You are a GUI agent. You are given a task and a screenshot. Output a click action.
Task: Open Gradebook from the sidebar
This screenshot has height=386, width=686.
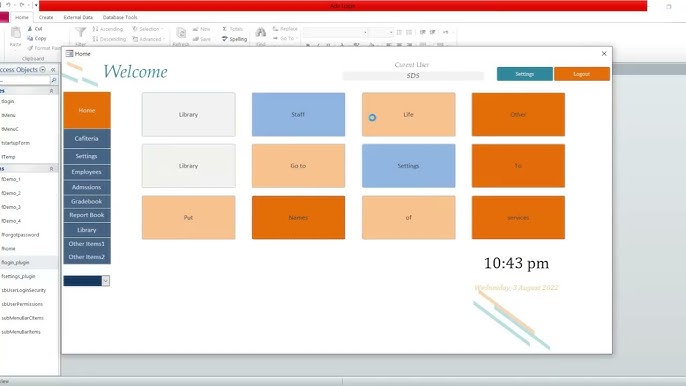tap(87, 202)
